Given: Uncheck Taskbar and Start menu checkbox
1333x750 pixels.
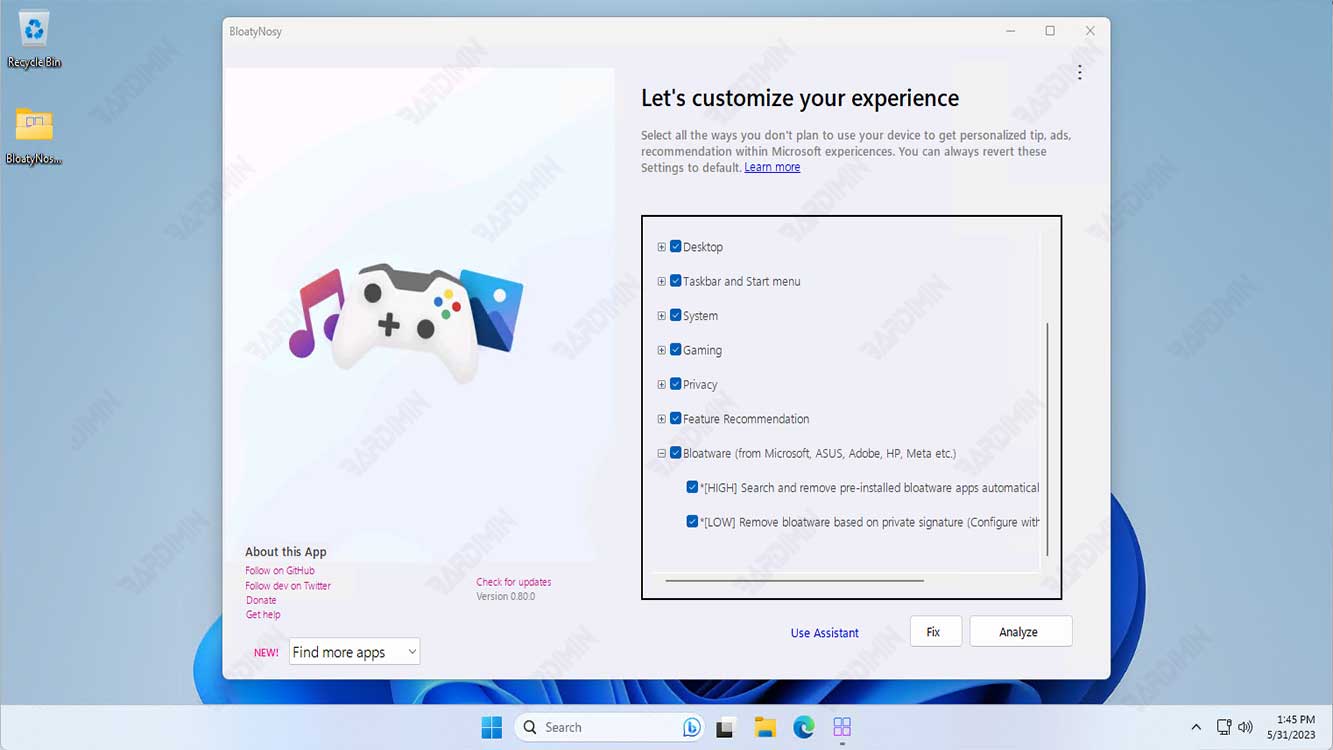Looking at the screenshot, I should coord(675,281).
